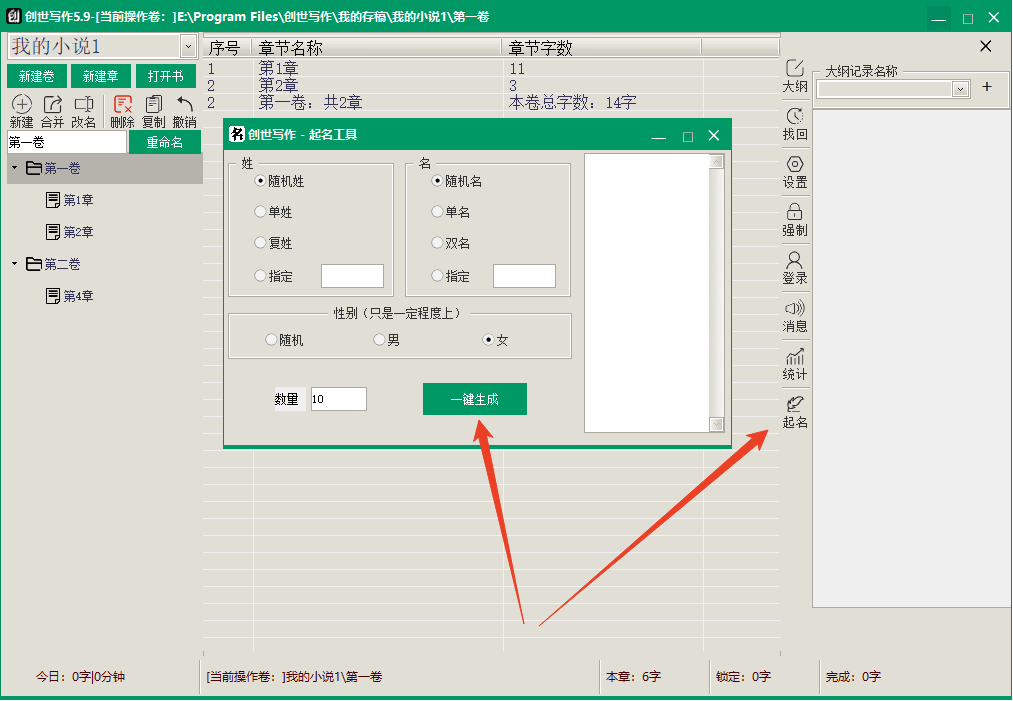The height and width of the screenshot is (701, 1013).
Task: Click the name results list scrollbar
Action: click(x=716, y=292)
